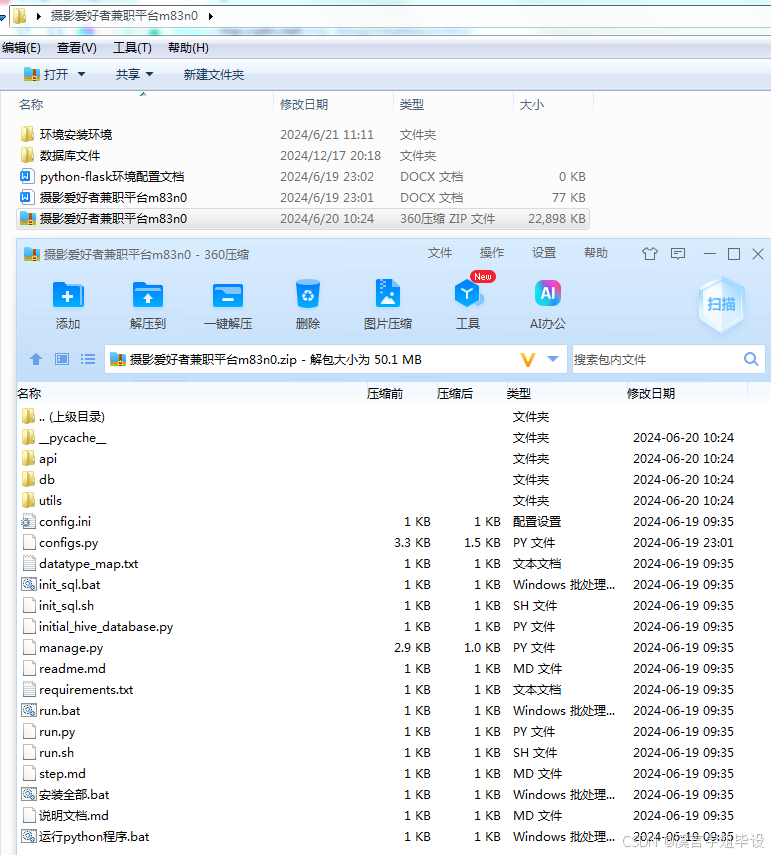Open the 帮助(H) menu in Explorer
The image size is (771, 855).
188,48
